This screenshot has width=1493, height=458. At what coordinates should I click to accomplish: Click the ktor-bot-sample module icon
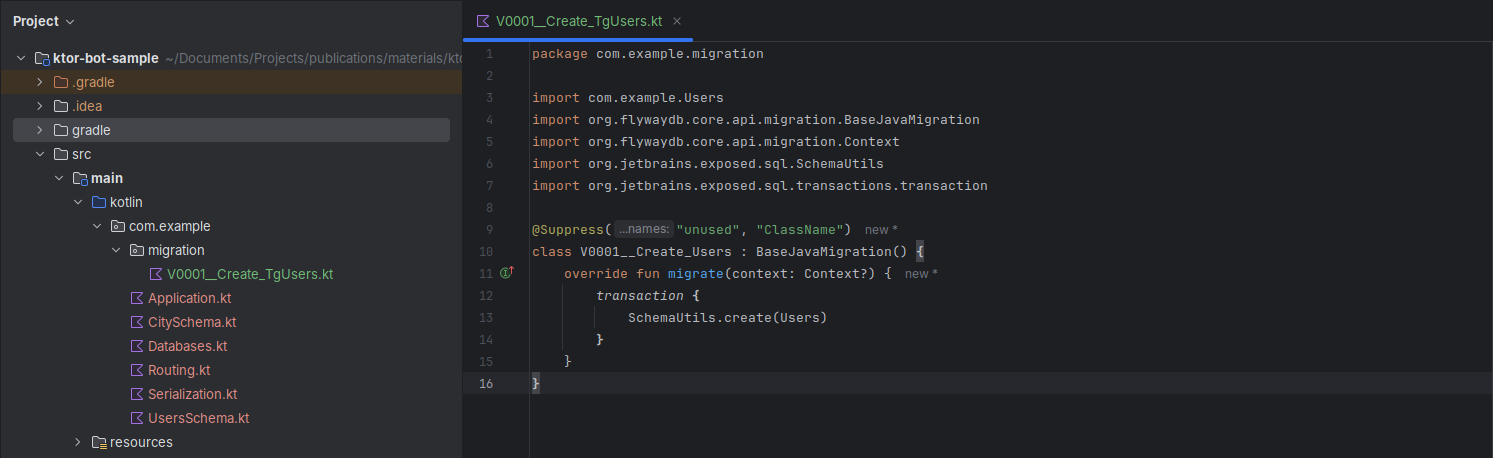(42, 58)
